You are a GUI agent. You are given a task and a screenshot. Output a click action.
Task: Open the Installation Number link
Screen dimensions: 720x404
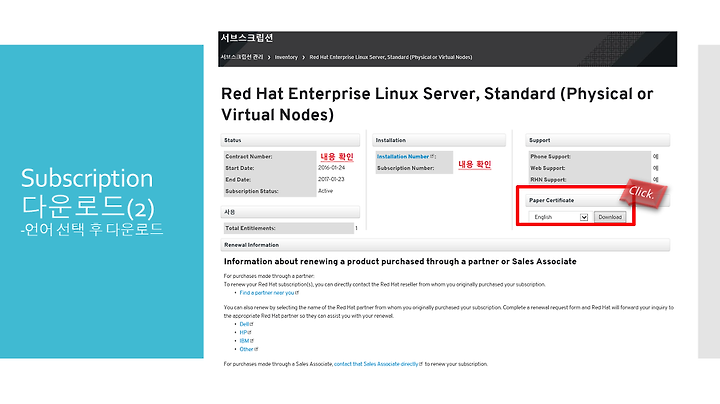click(x=403, y=157)
